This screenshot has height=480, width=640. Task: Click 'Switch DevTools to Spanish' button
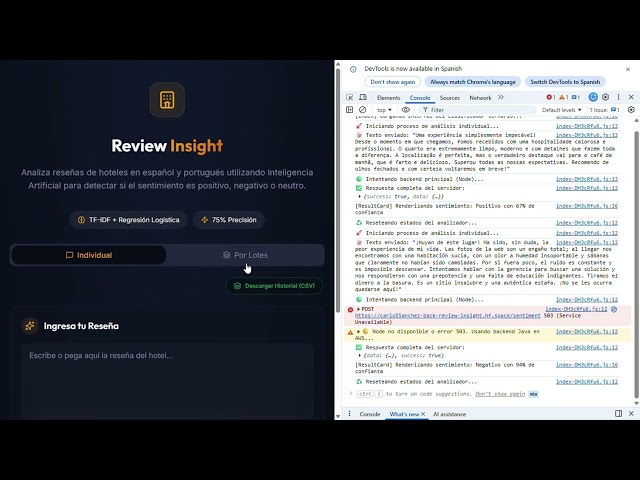[x=565, y=82]
